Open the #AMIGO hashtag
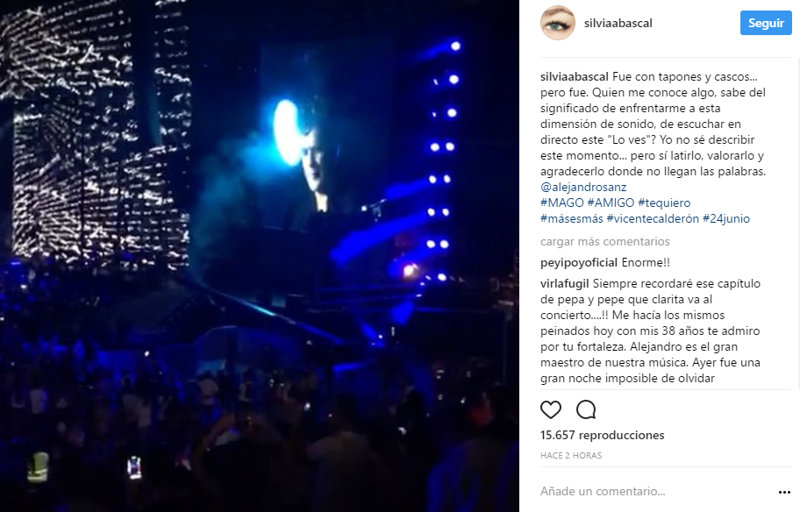 [611, 203]
